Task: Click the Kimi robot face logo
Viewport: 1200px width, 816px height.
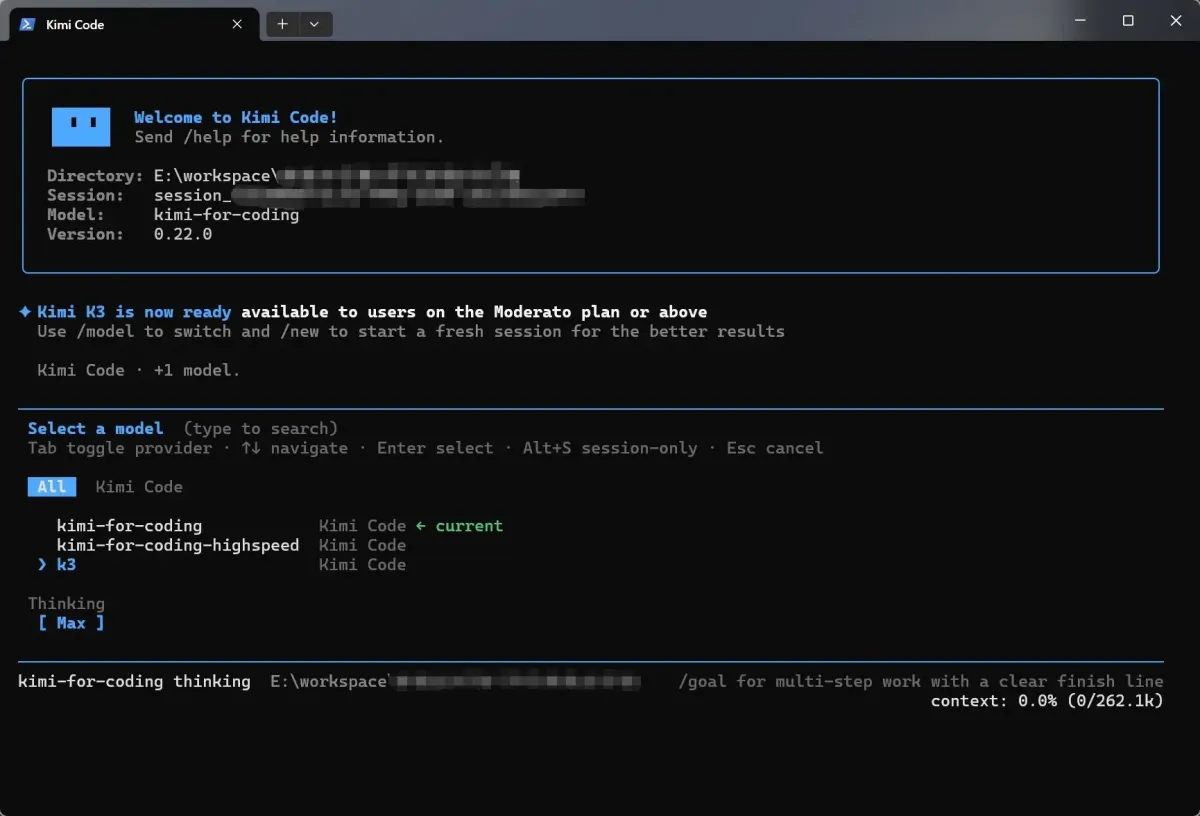Action: 81,127
